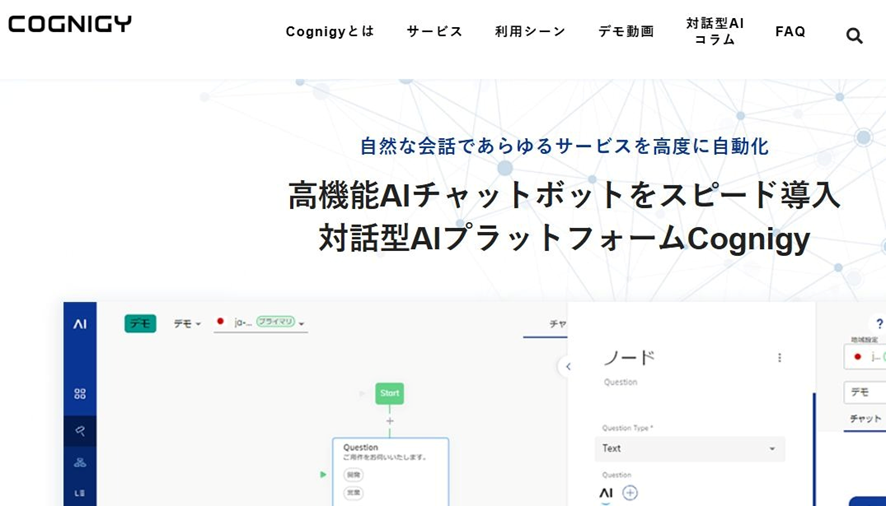
Task: Click the COGNIGY logo
Action: click(x=70, y=24)
